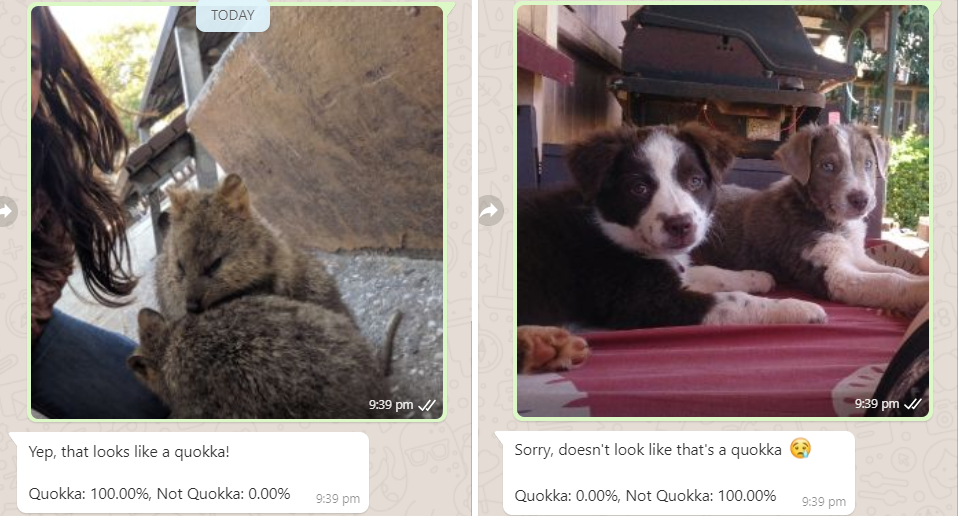Click the 9:39 pm time on the 'Yep' reply
Screen dimensions: 958x516
click(x=338, y=499)
